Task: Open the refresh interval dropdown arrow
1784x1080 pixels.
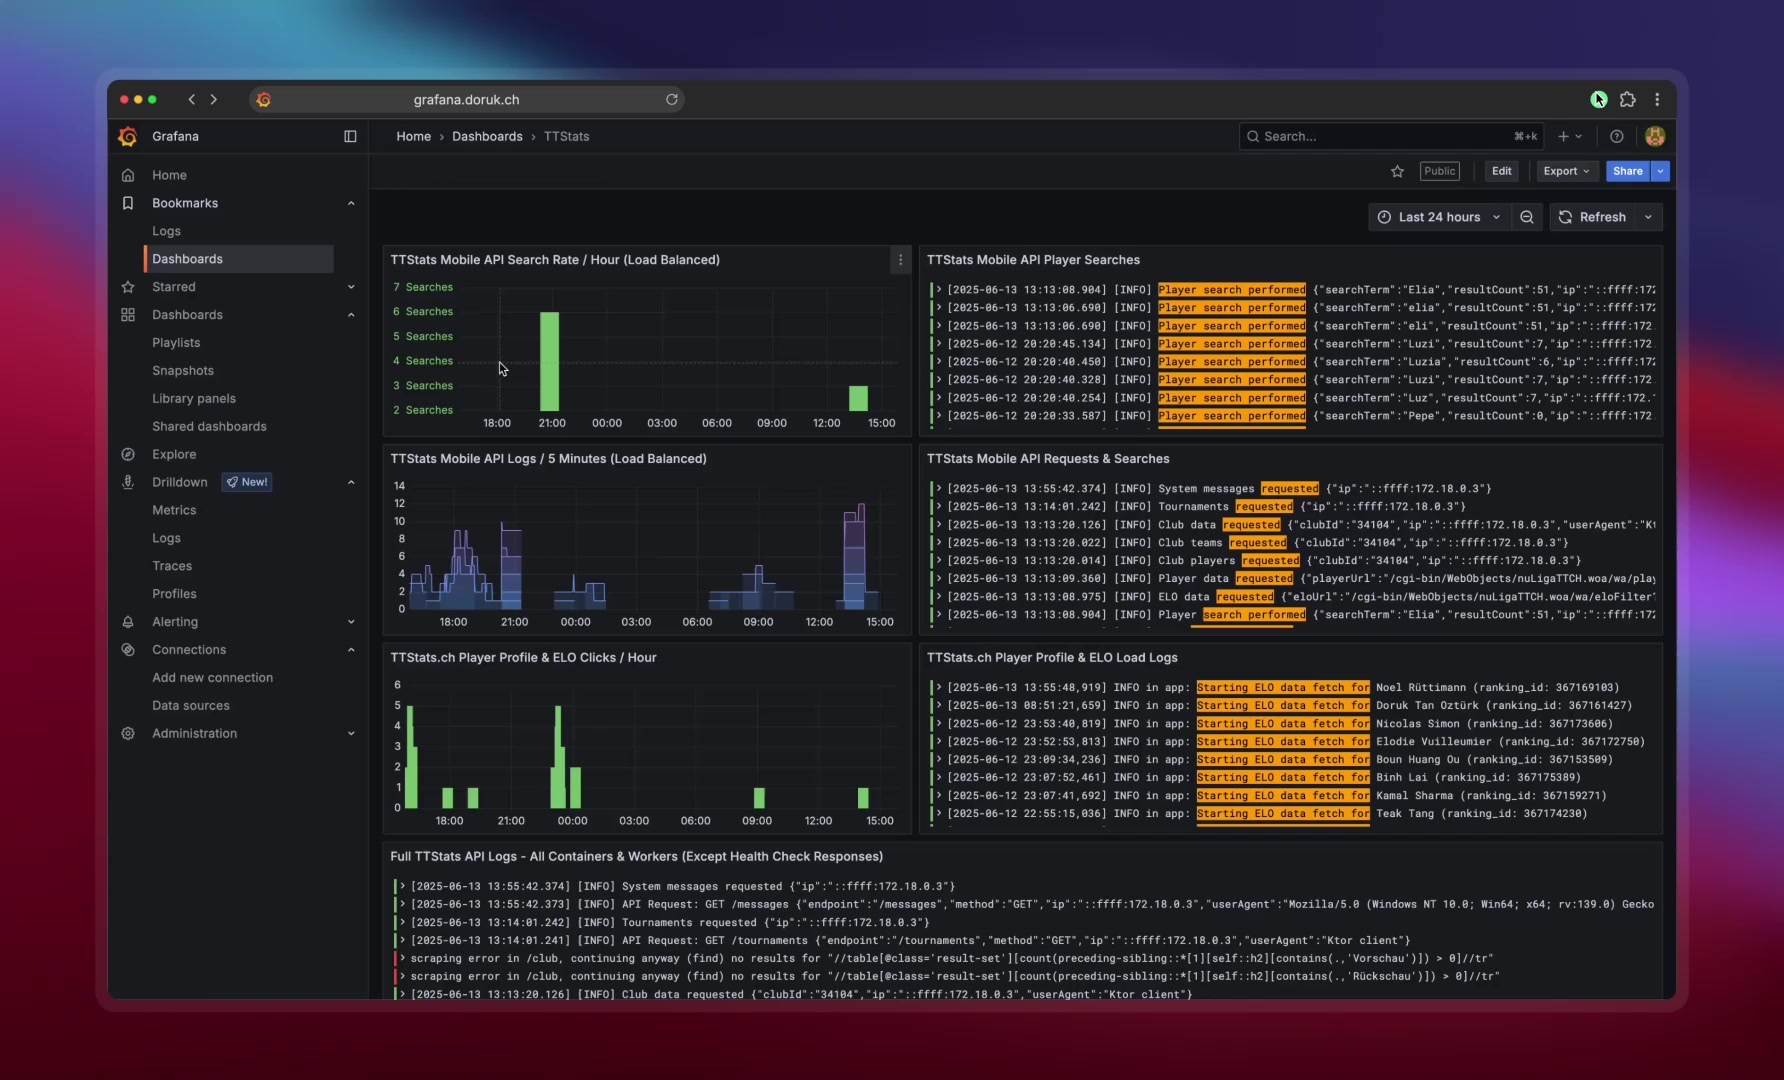Action: coord(1648,217)
